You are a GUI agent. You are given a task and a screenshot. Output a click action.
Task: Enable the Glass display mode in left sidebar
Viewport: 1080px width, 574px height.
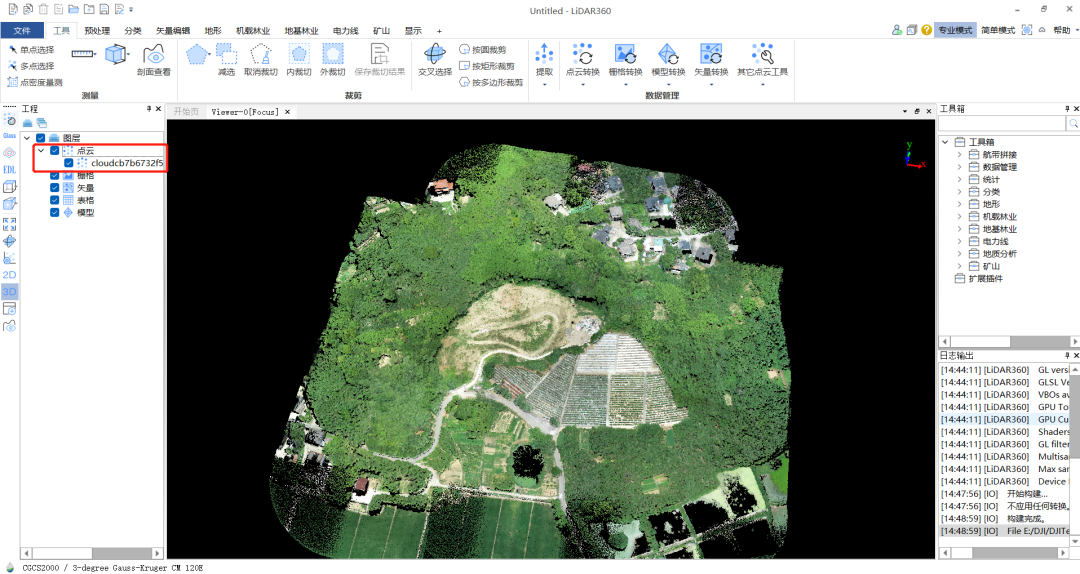point(10,136)
